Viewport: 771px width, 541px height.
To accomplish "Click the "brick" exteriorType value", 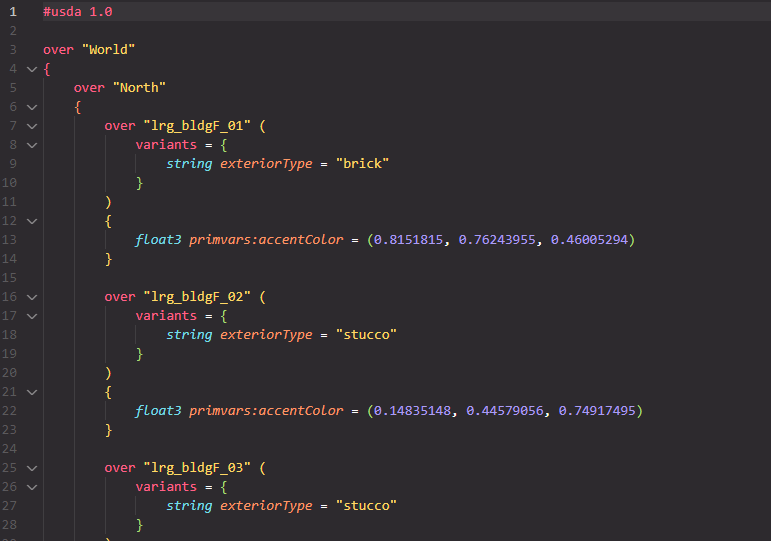I will 362,164.
